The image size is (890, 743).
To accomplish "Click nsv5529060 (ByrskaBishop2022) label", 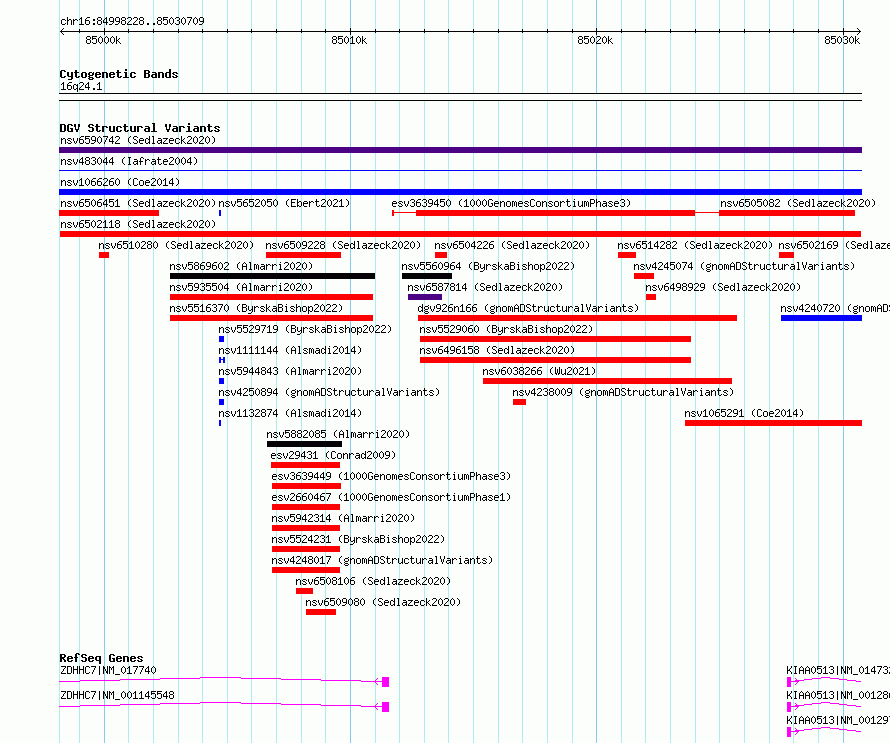I will coord(506,329).
